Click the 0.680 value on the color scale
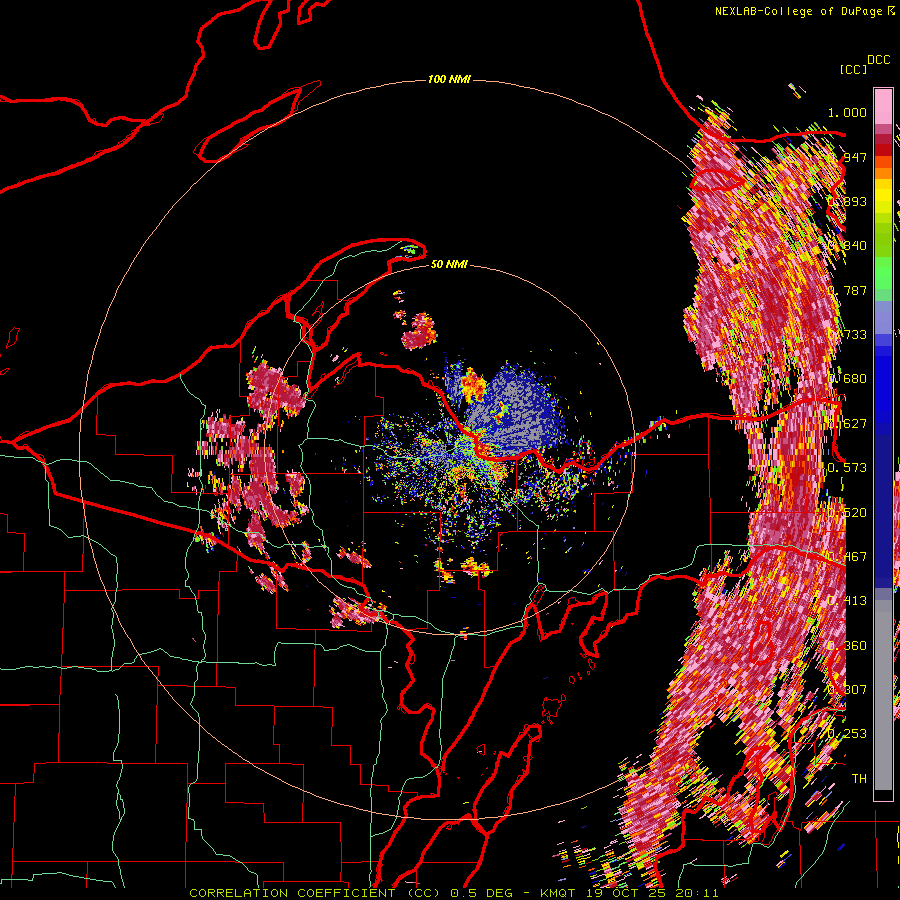Viewport: 900px width, 900px height. [847, 379]
